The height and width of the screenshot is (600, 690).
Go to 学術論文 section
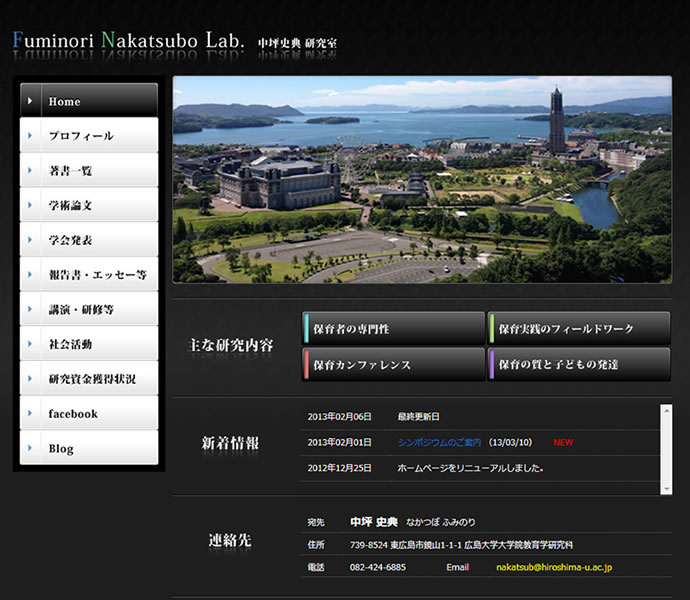pyautogui.click(x=89, y=206)
